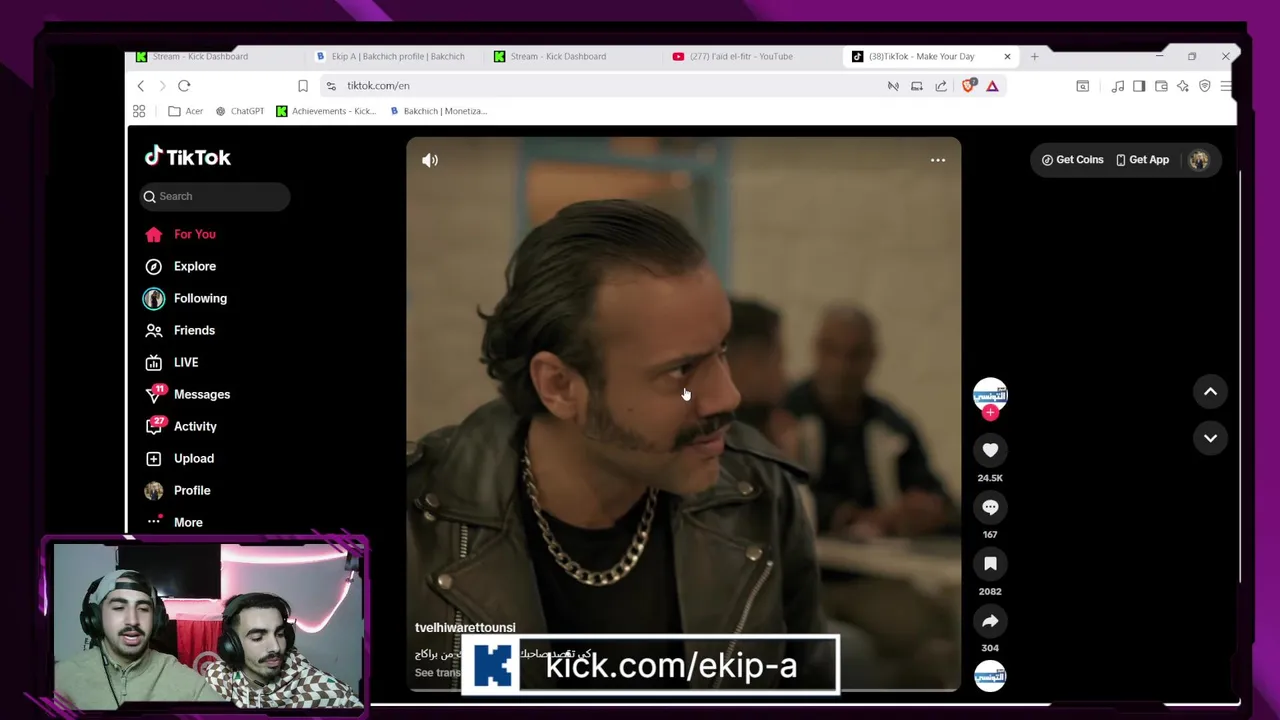
Task: Go to next video with down chevron
Action: (x=1210, y=438)
